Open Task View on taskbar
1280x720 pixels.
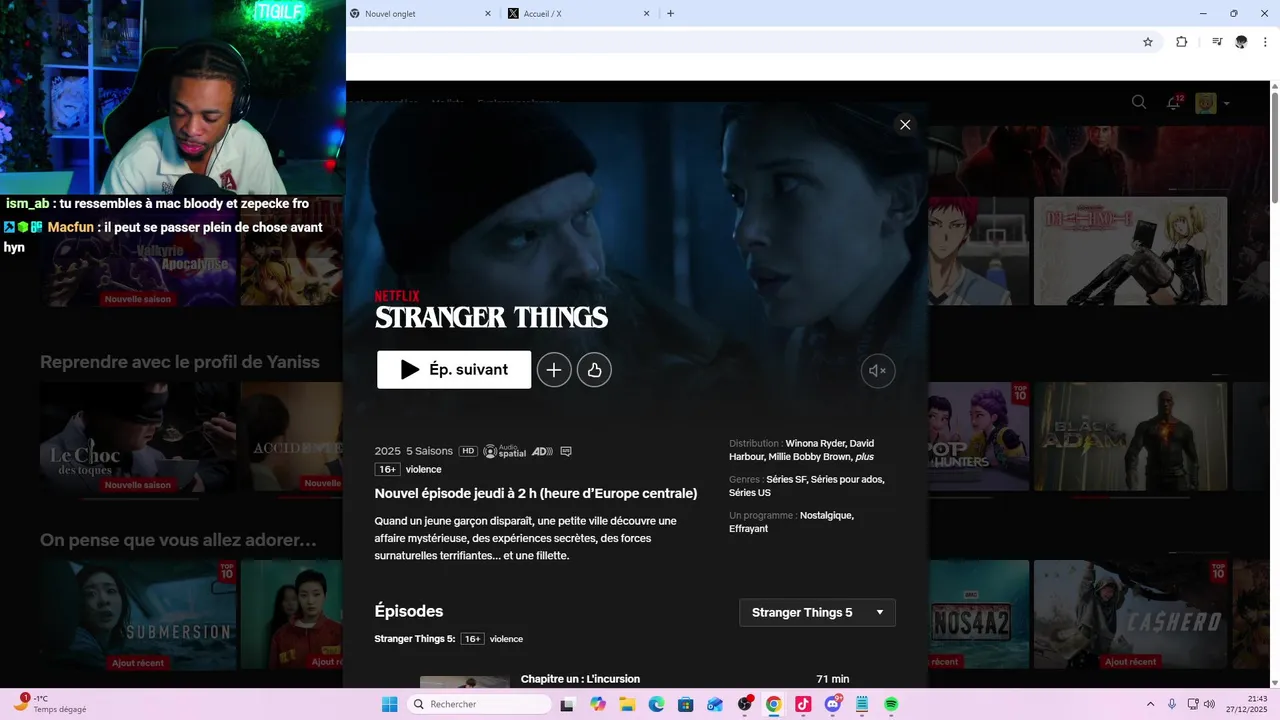pos(567,704)
